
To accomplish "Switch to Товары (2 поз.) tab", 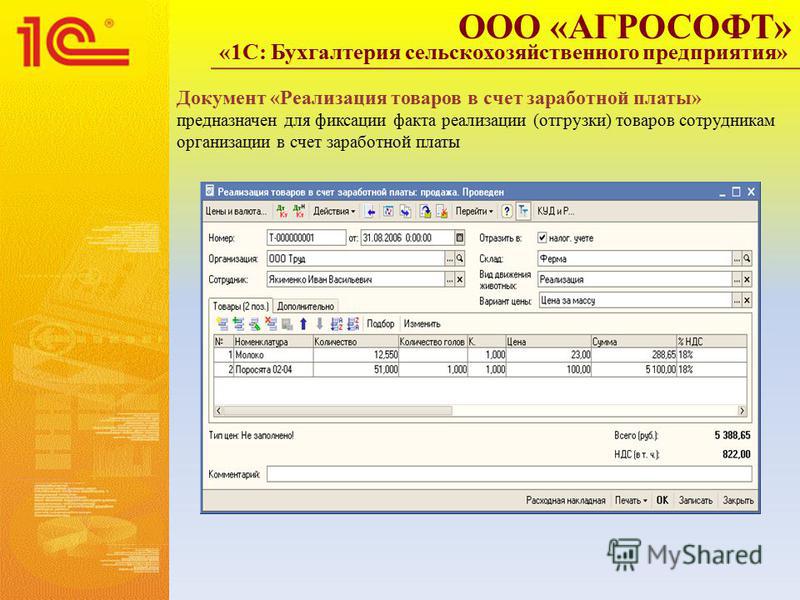I will 241,306.
